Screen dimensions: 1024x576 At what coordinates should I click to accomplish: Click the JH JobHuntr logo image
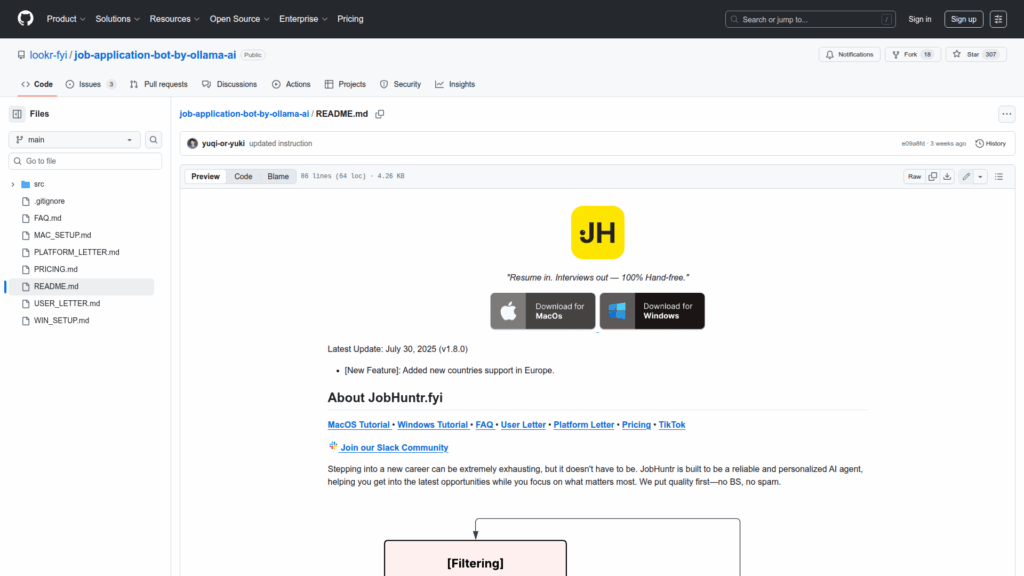point(598,232)
